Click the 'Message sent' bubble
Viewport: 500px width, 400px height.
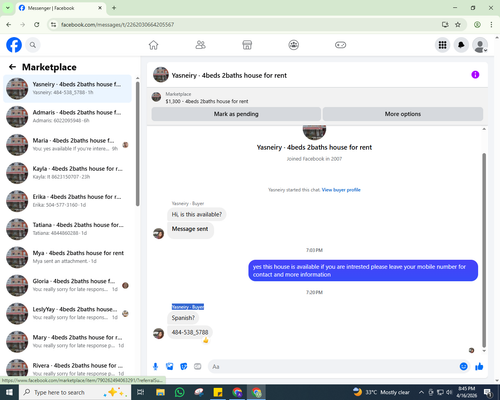(x=190, y=229)
